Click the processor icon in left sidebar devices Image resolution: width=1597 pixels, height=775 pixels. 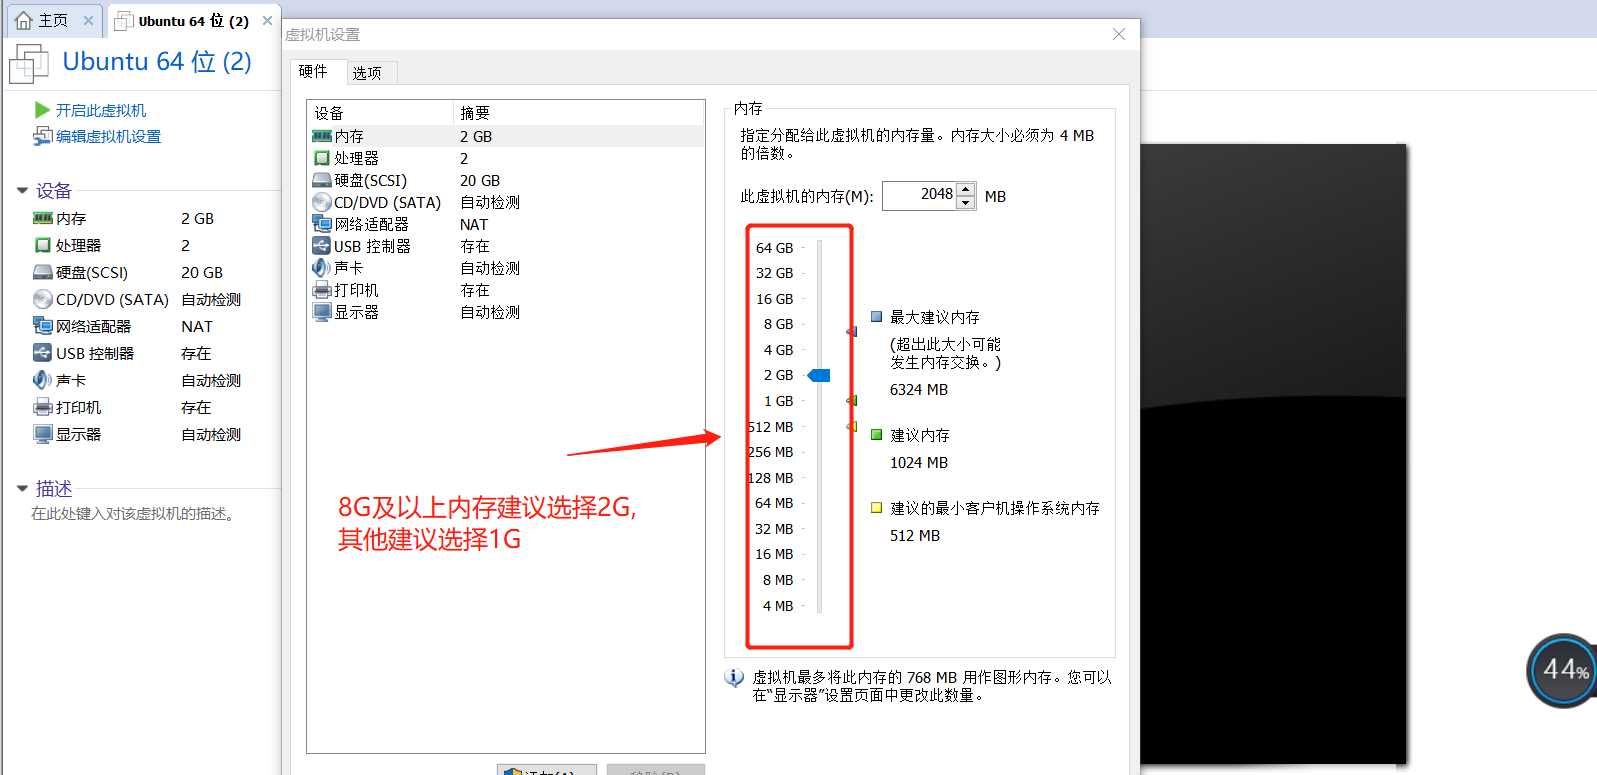43,245
